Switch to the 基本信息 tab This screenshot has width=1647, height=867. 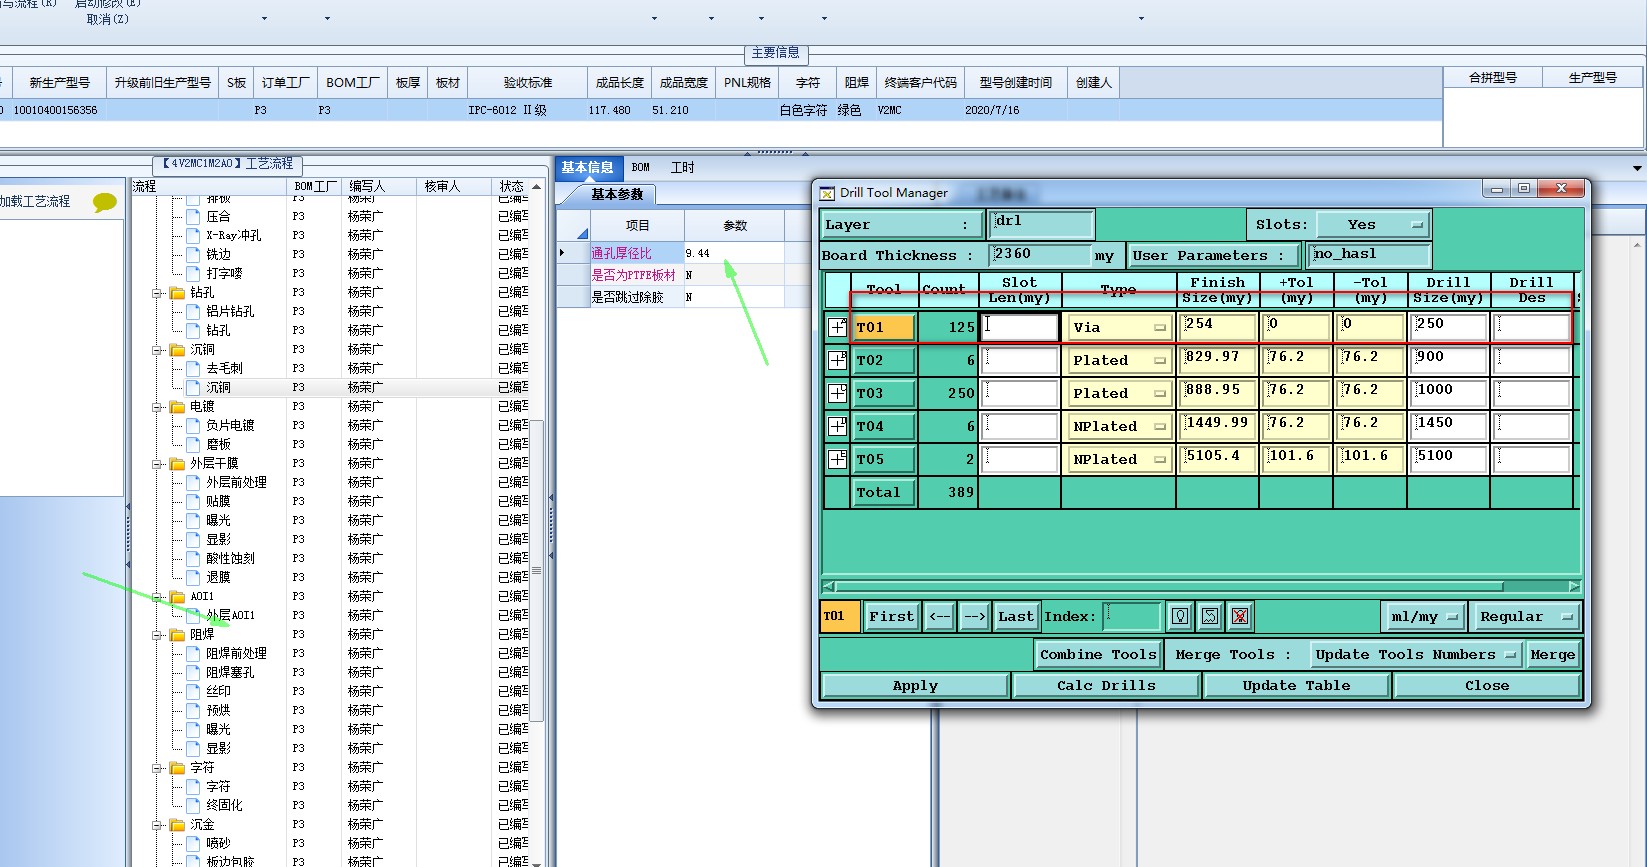pos(587,167)
